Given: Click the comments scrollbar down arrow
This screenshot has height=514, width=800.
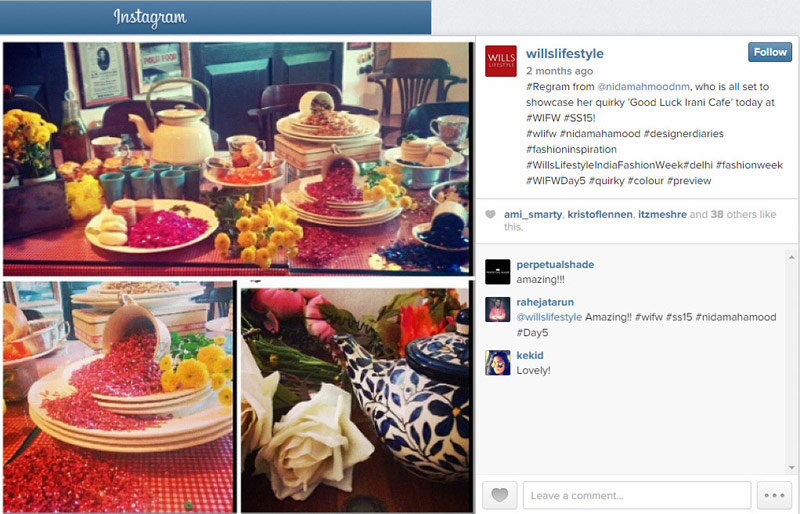Looking at the screenshot, I should pyautogui.click(x=791, y=468).
